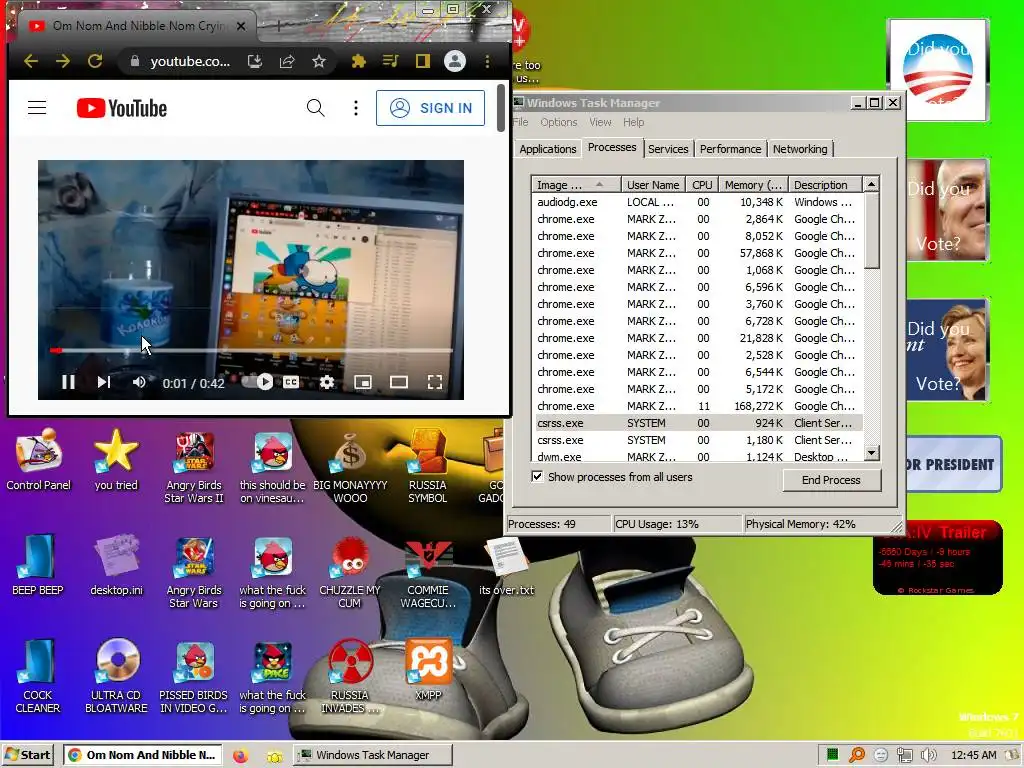This screenshot has height=768, width=1024.
Task: Open video settings gear
Action: pyautogui.click(x=327, y=382)
